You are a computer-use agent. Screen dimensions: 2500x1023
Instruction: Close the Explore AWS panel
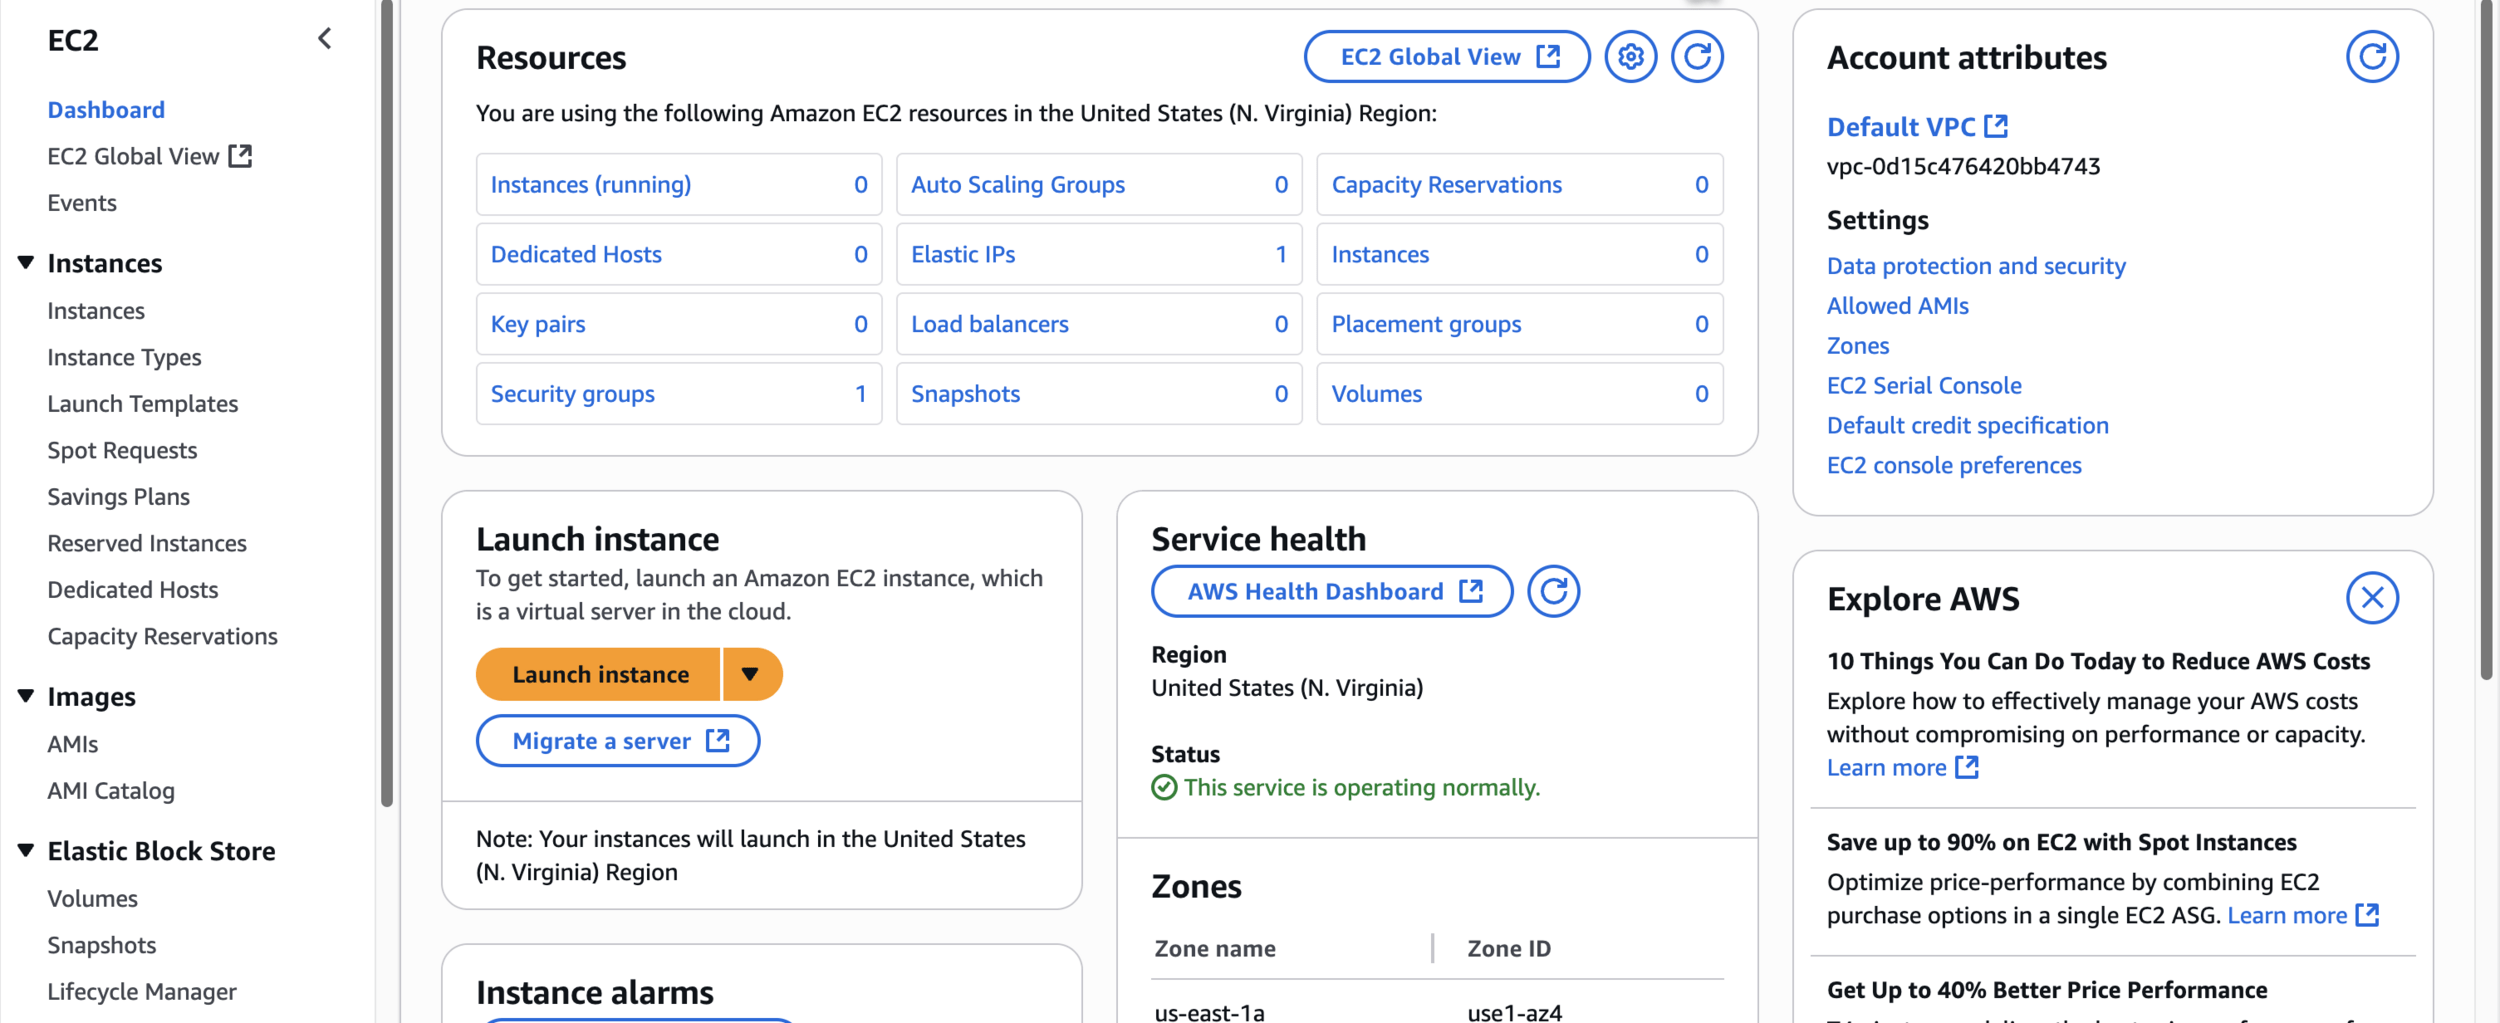(x=2372, y=598)
